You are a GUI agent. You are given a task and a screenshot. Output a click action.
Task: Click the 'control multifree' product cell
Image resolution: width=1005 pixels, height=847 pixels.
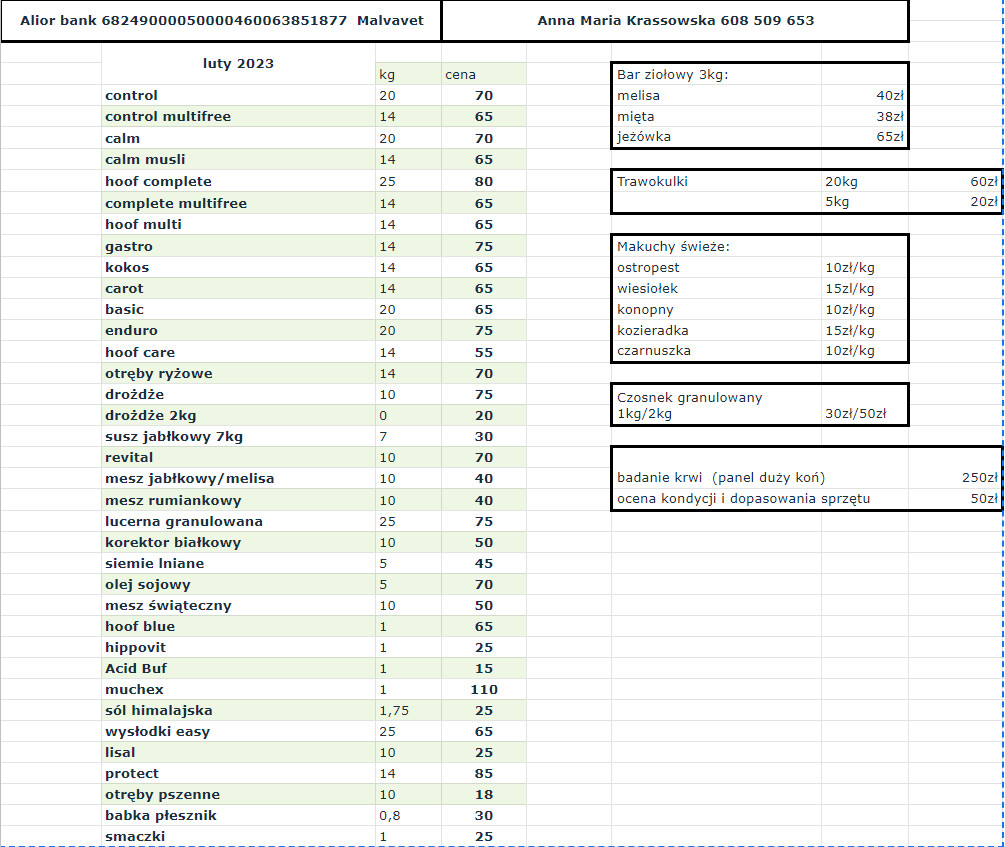pos(238,117)
